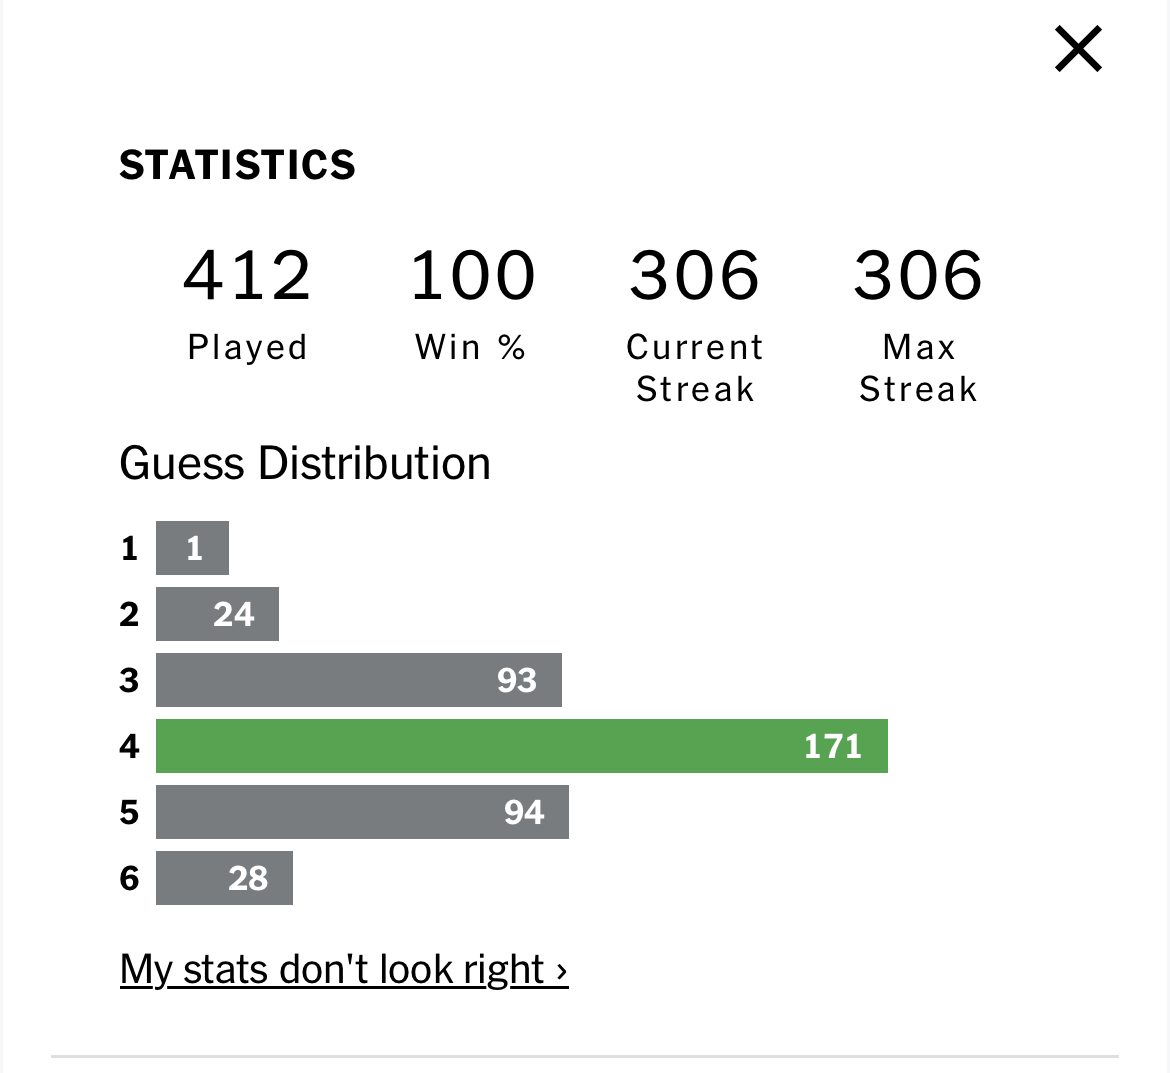Click the row label 6 in distribution

pos(129,878)
